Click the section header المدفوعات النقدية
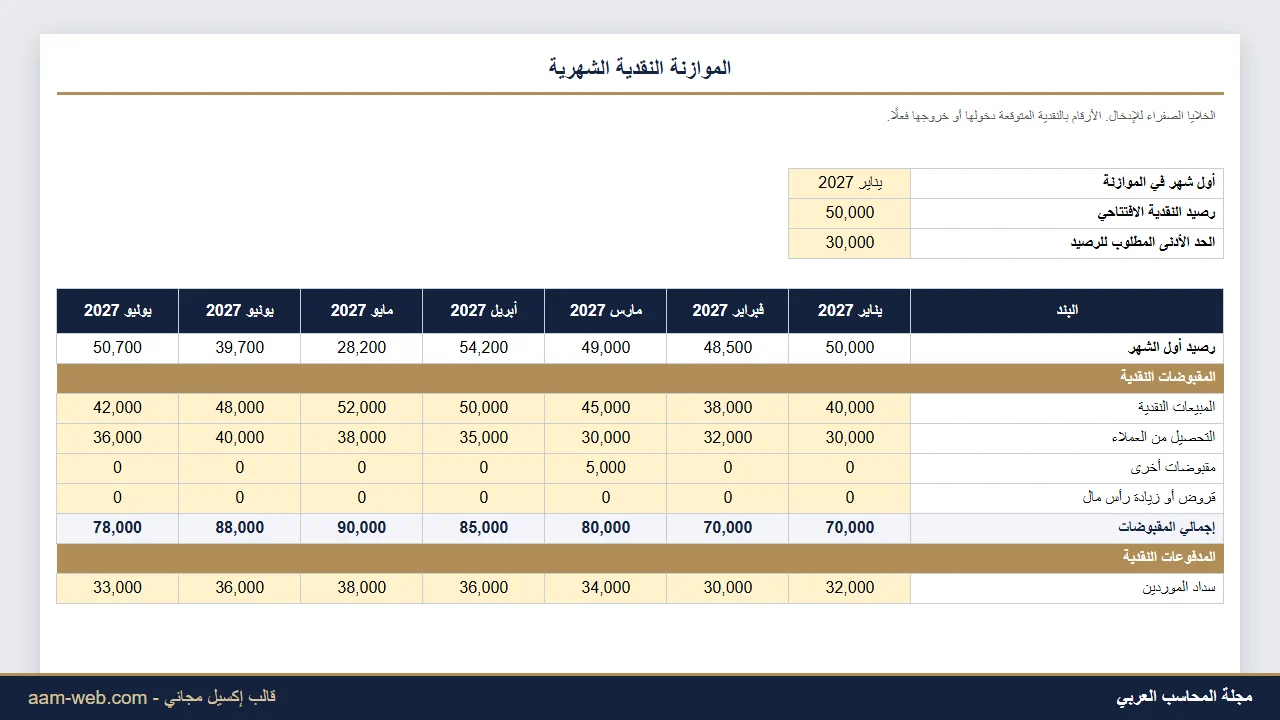 (640, 558)
